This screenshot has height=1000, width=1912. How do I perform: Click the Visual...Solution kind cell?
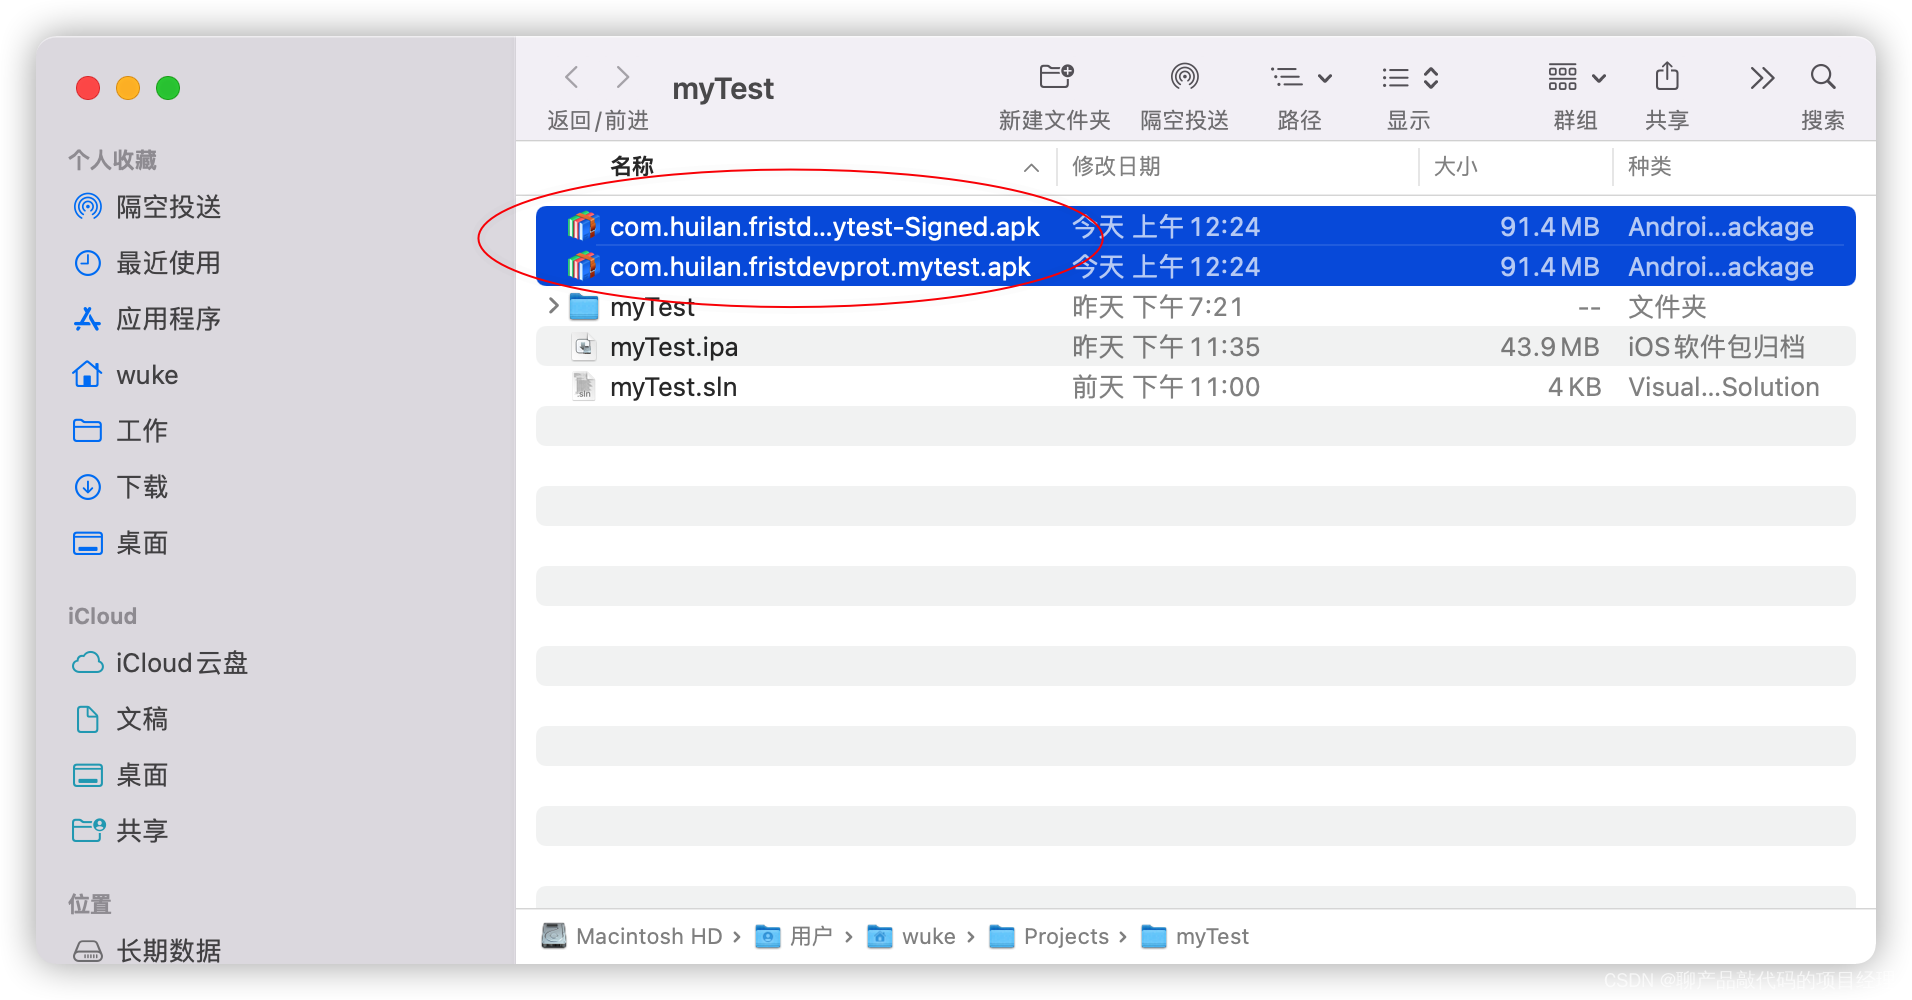pyautogui.click(x=1723, y=387)
